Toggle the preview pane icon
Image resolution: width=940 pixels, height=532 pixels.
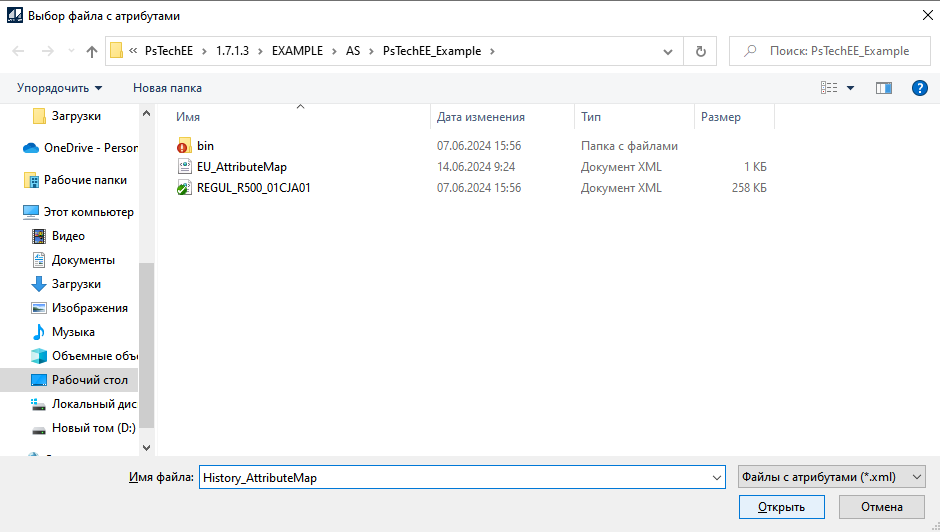(883, 88)
